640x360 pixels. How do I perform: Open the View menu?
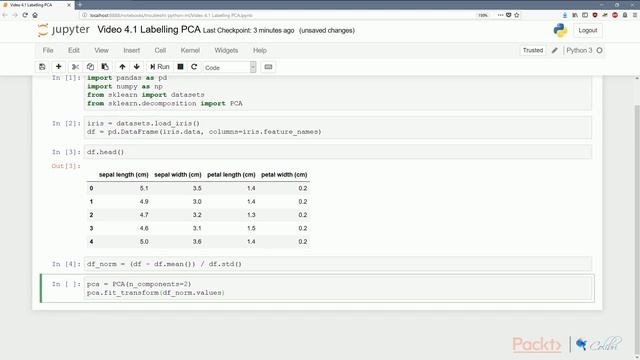click(x=101, y=51)
